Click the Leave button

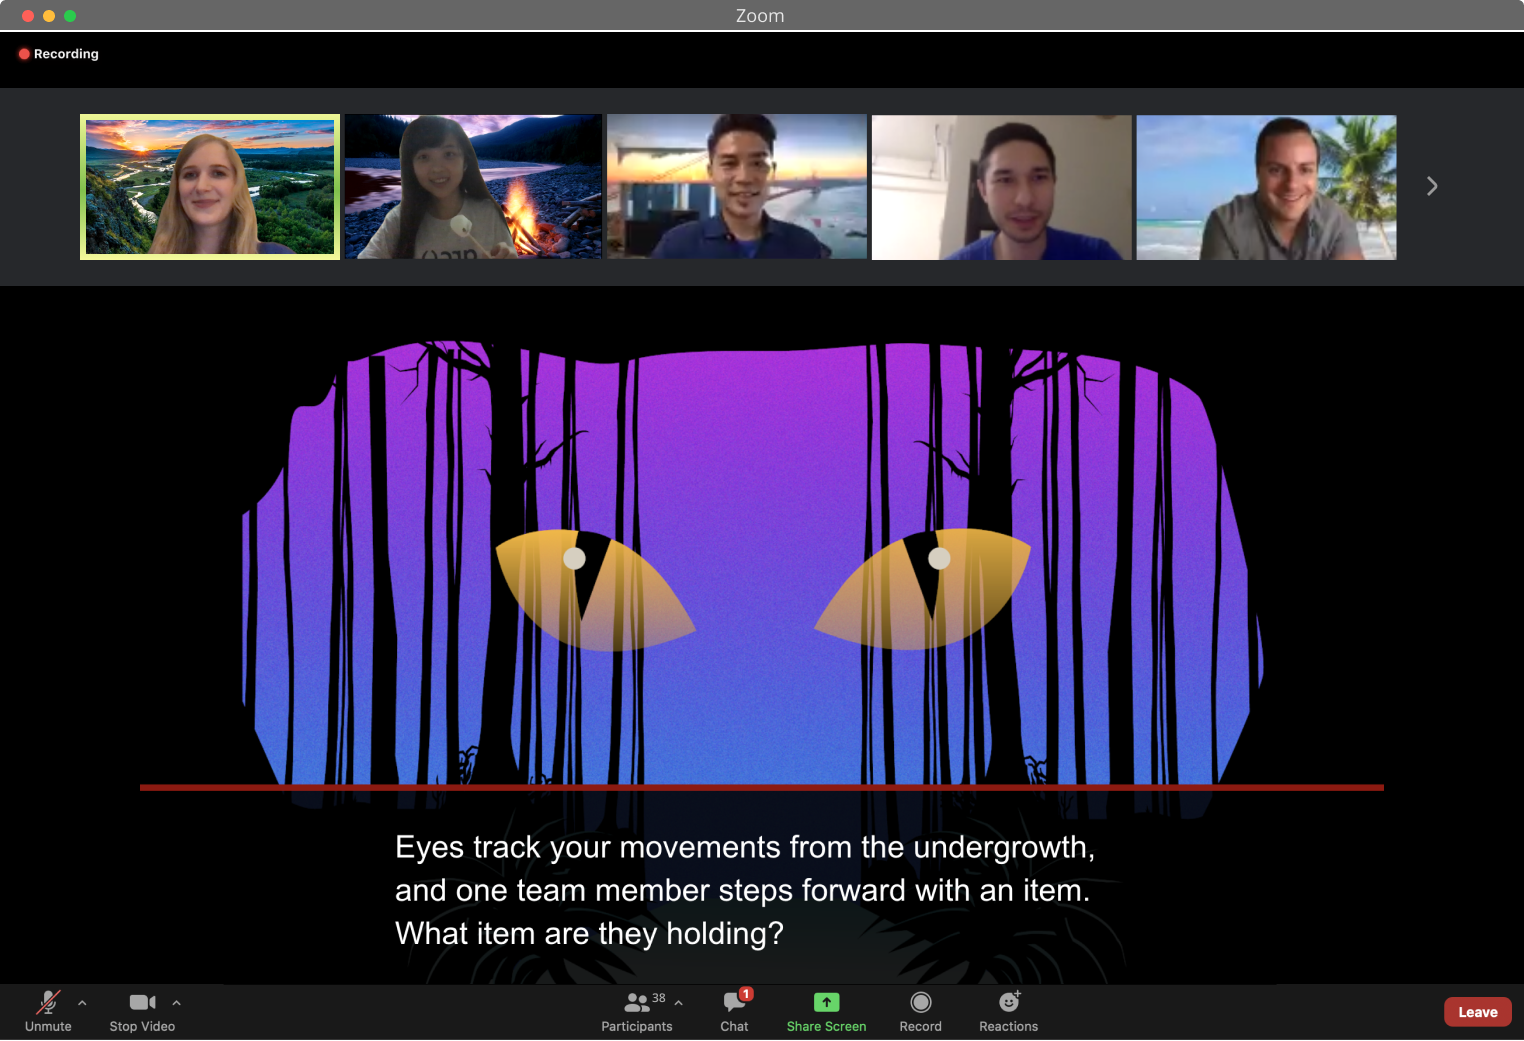1476,1011
